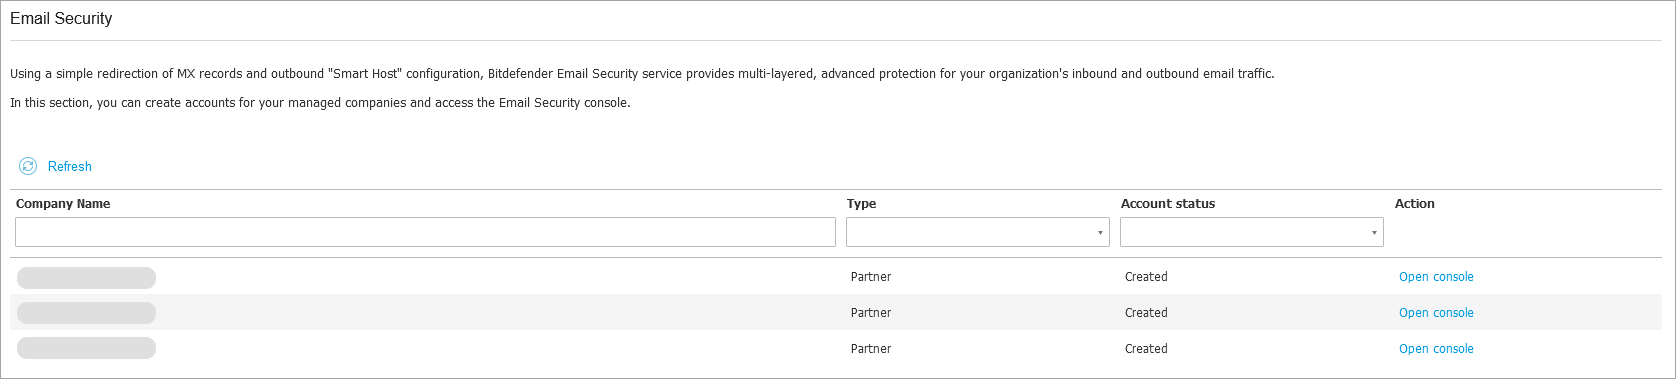
Task: Open the Type filter dropdown
Action: pyautogui.click(x=978, y=232)
